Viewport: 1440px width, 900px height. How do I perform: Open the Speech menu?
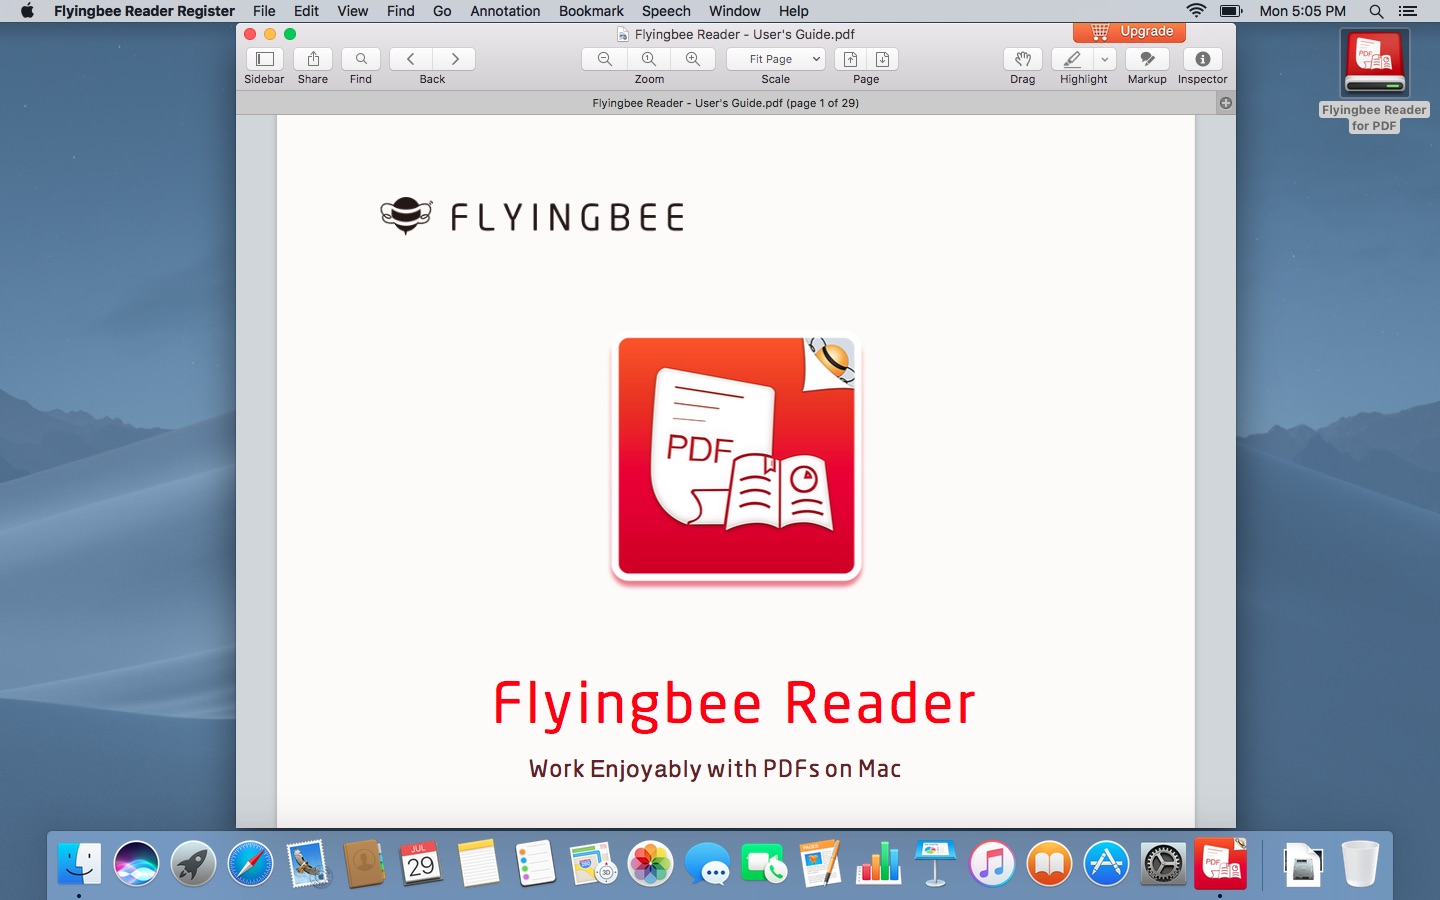pos(666,11)
